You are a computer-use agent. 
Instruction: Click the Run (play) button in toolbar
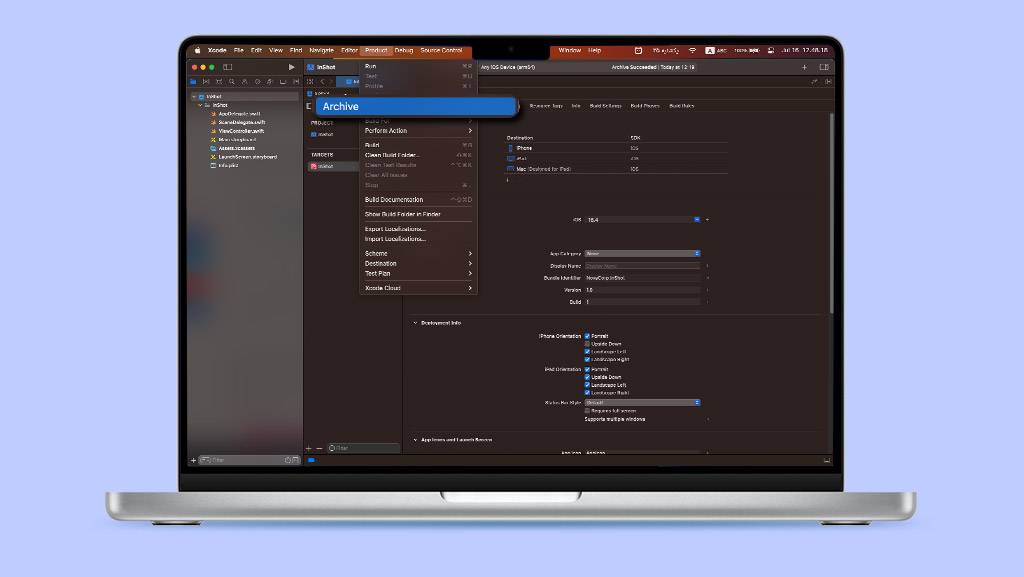tap(291, 67)
